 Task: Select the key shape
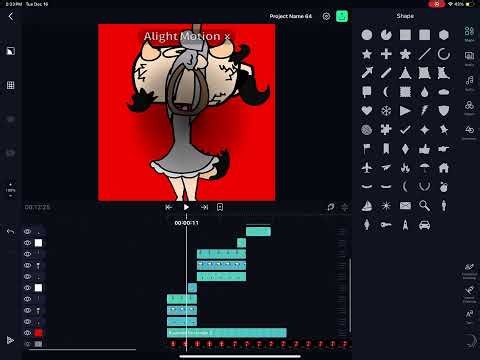(386, 225)
